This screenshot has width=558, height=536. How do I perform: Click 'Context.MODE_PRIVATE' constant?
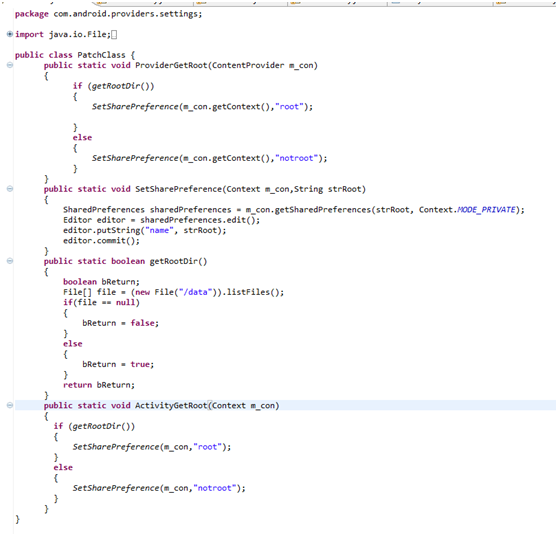click(x=467, y=210)
